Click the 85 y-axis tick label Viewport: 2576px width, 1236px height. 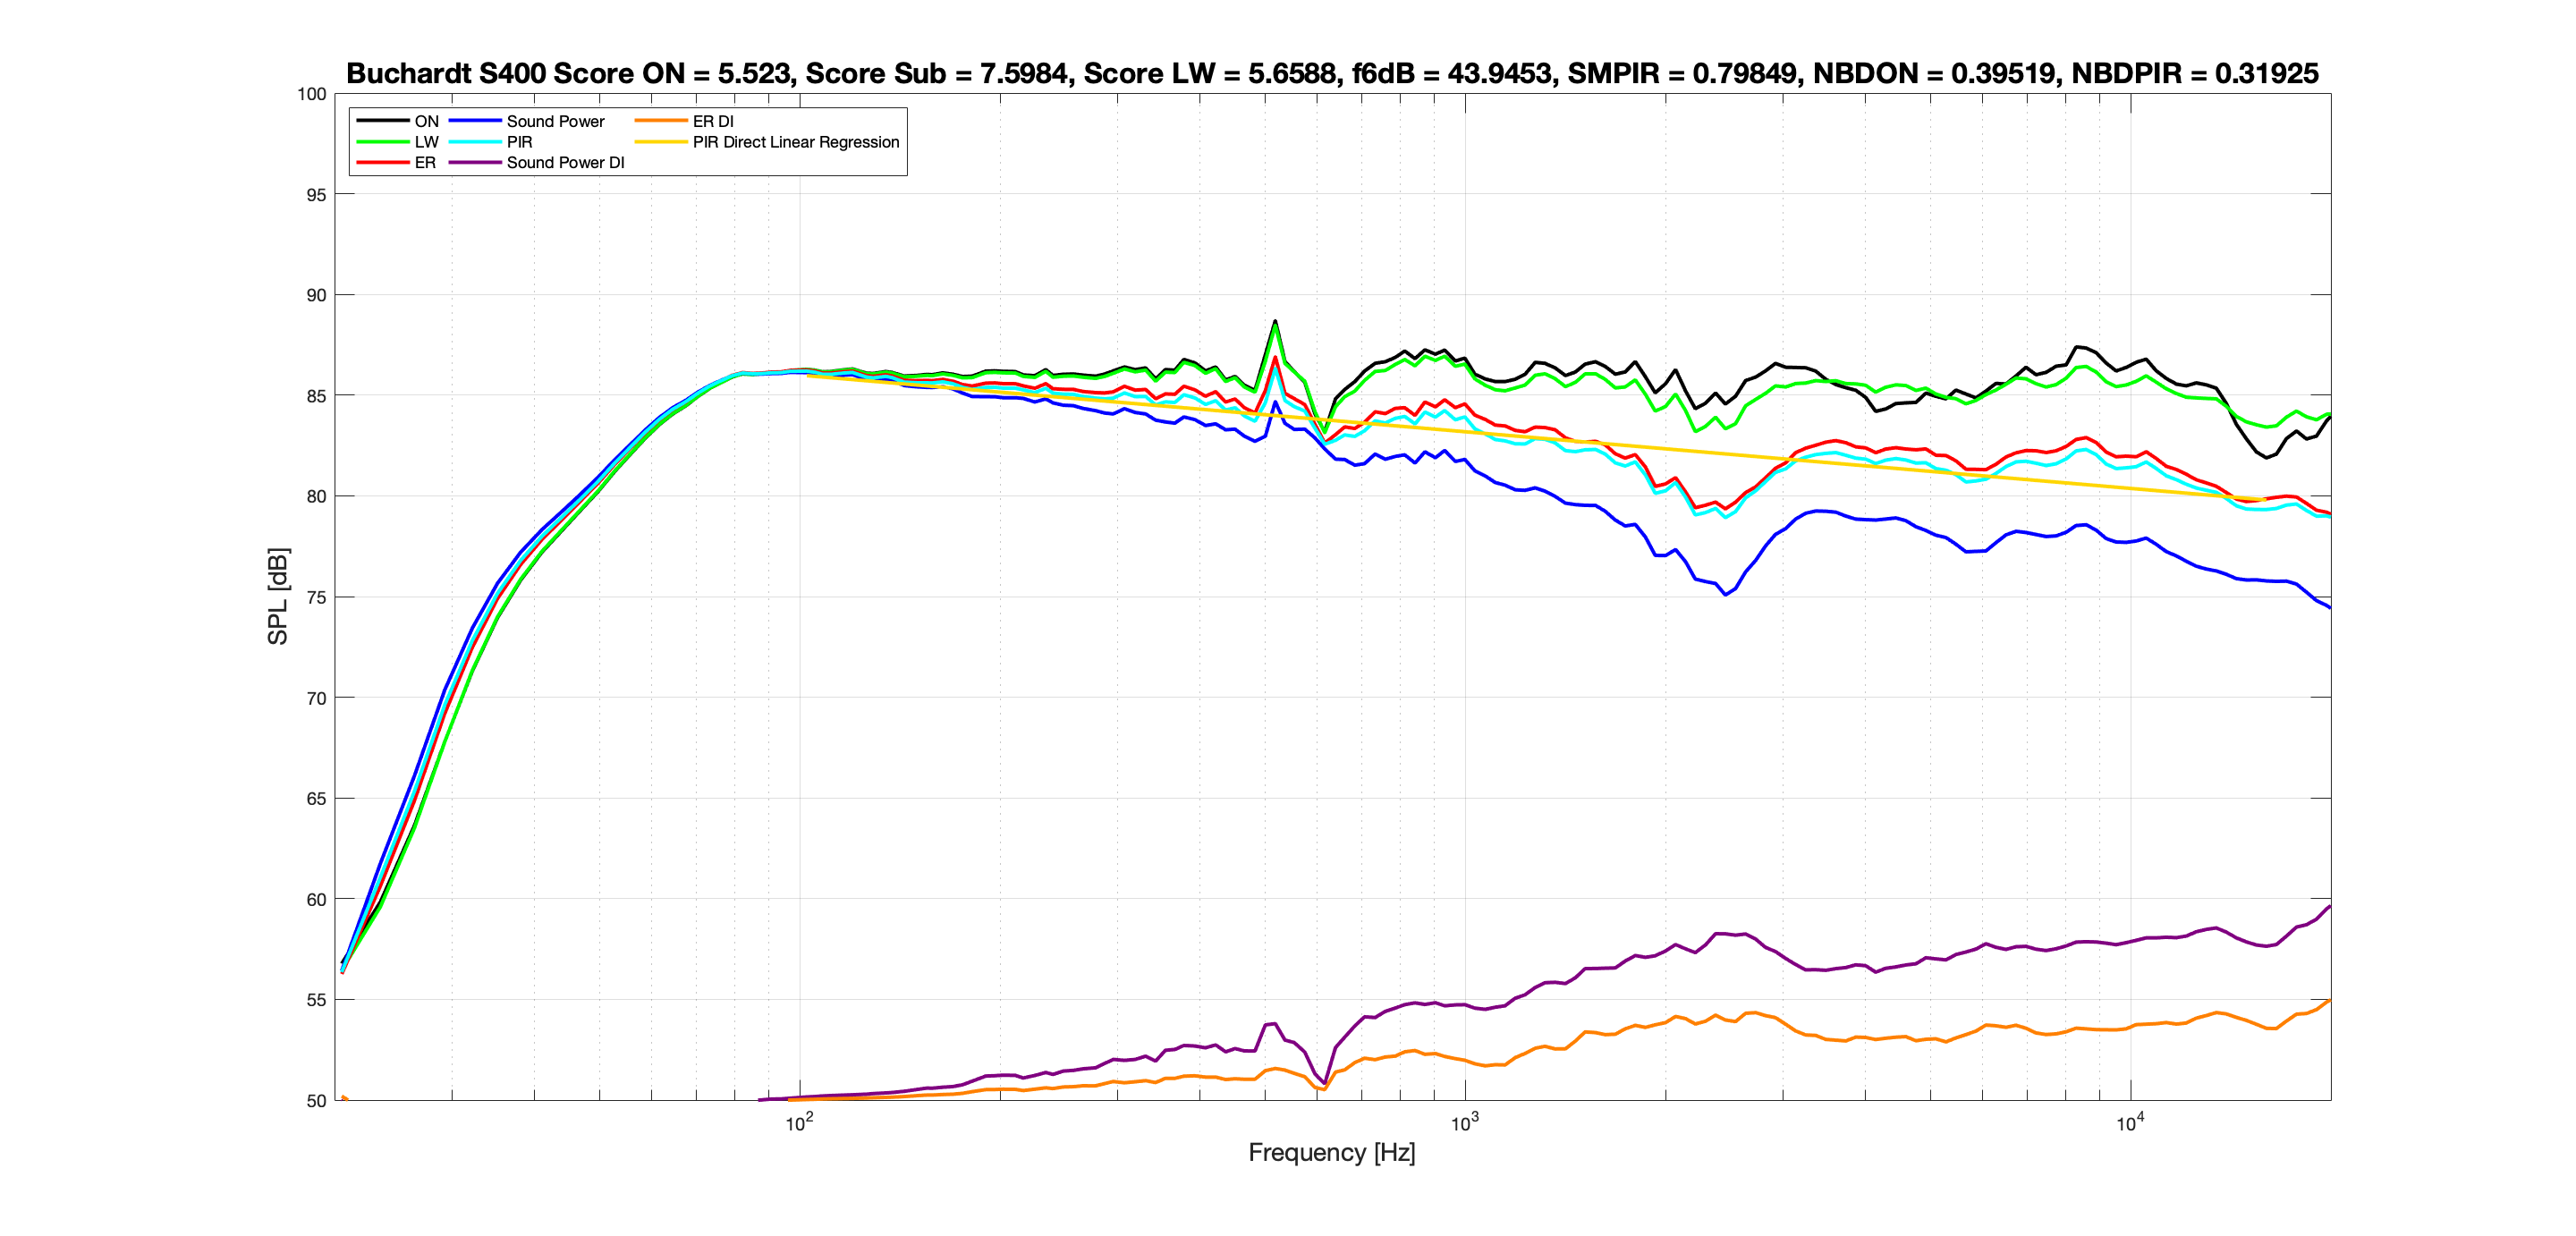pos(316,396)
